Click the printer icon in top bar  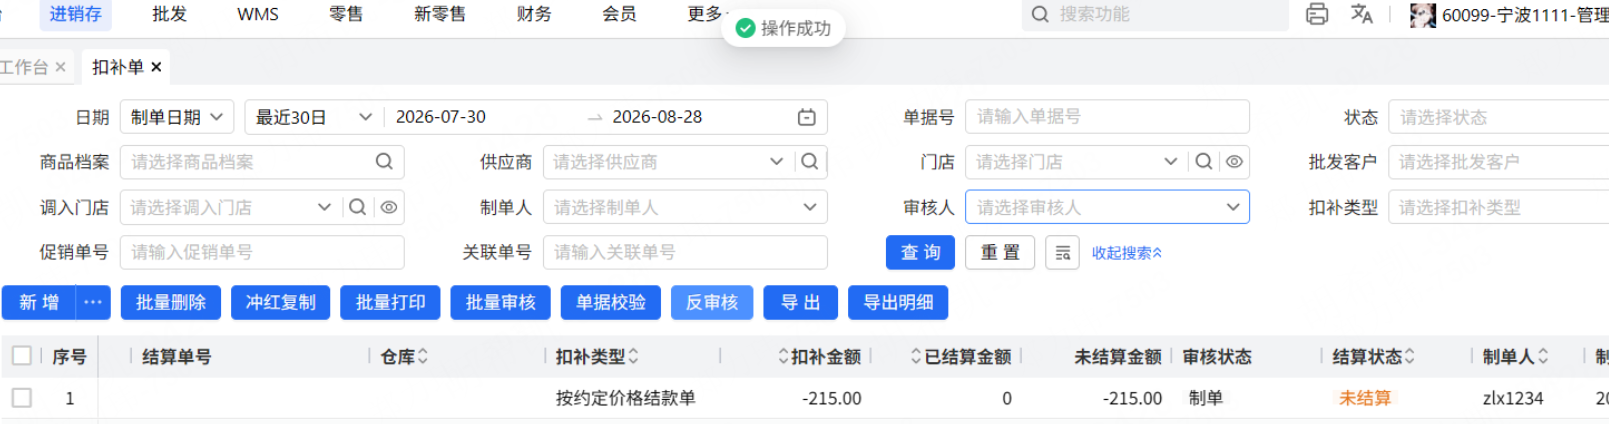[x=1317, y=14]
